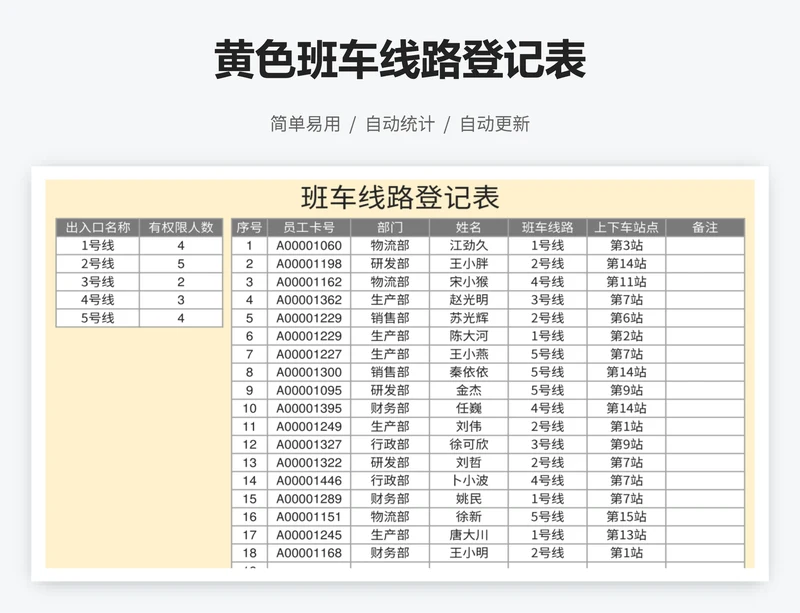The width and height of the screenshot is (800, 613).
Task: Select the 序号 column header
Action: click(249, 228)
